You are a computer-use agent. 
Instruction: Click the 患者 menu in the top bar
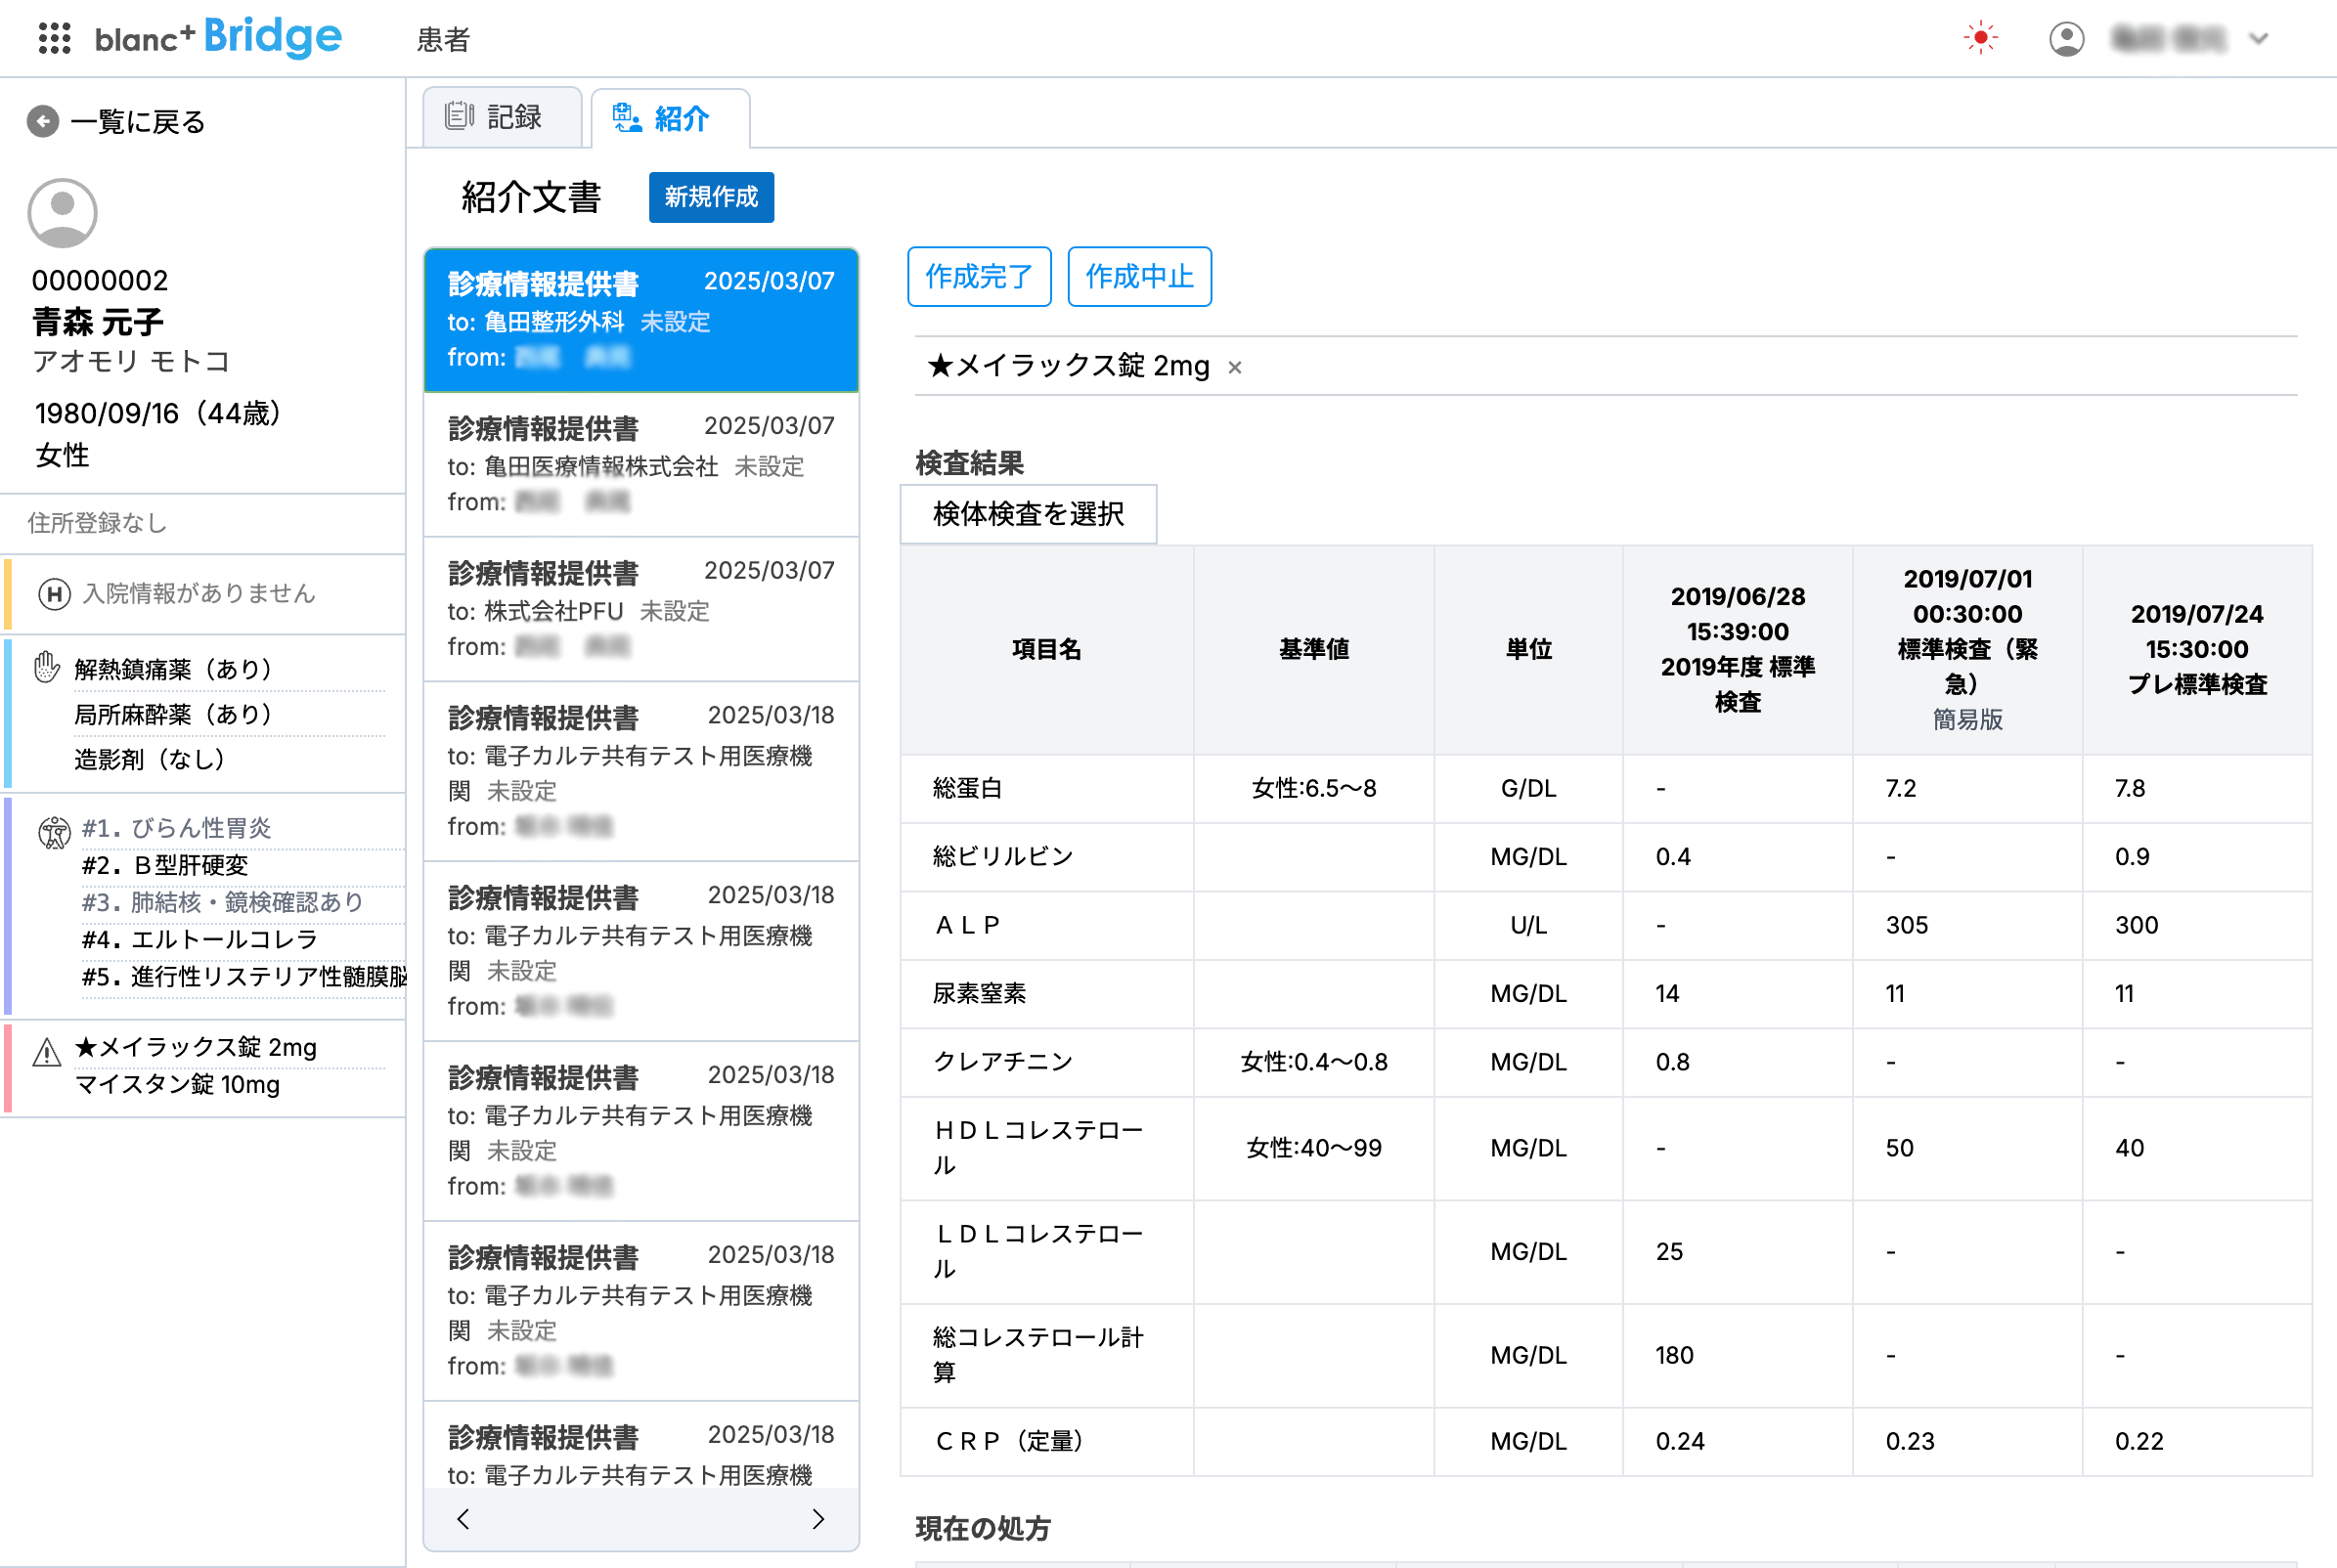tap(443, 40)
